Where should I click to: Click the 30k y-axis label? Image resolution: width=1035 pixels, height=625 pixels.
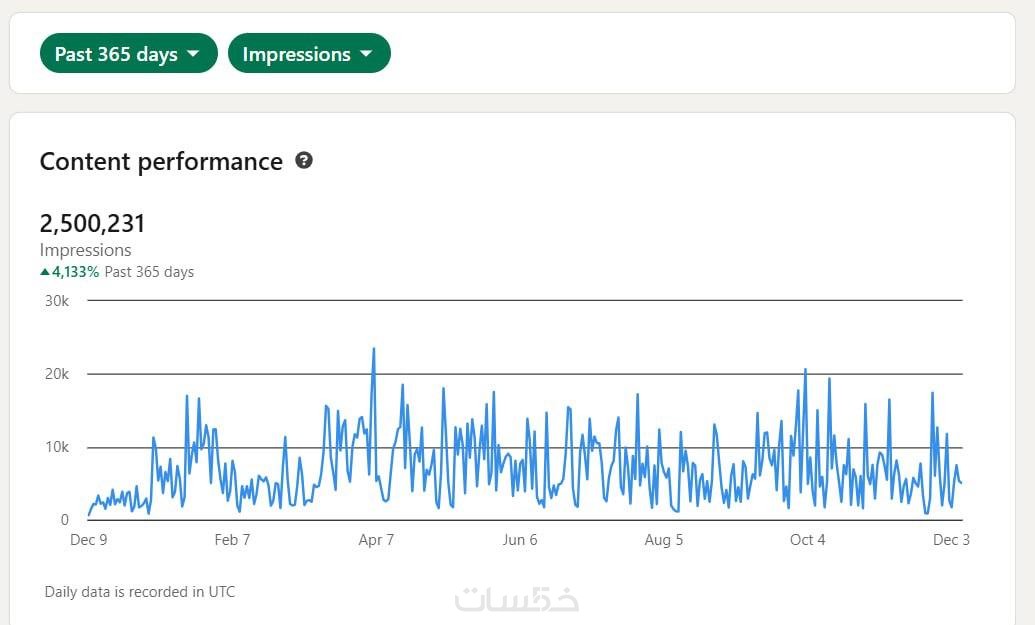(x=57, y=301)
